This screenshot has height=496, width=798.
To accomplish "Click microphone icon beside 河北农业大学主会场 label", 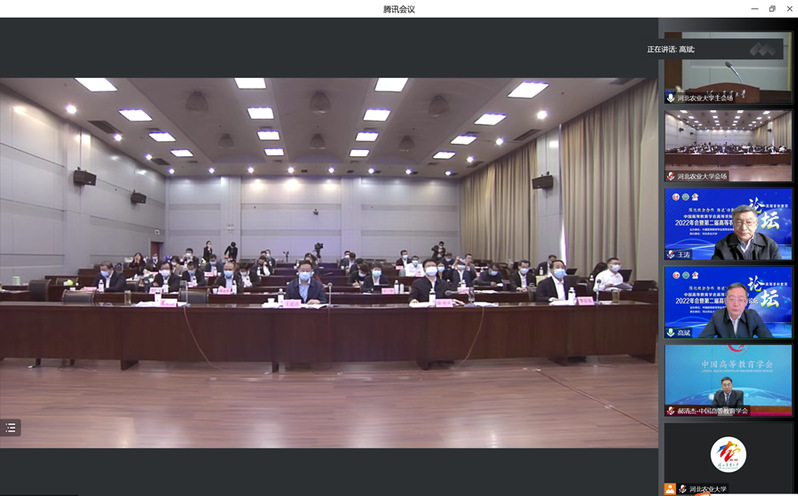I will coord(671,98).
